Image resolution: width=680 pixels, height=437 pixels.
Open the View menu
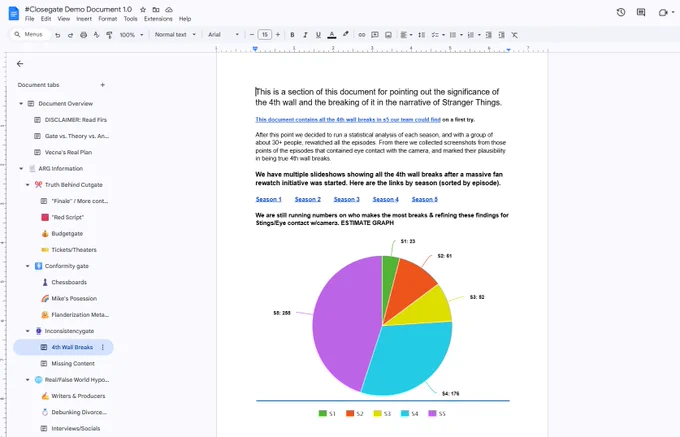coord(64,19)
